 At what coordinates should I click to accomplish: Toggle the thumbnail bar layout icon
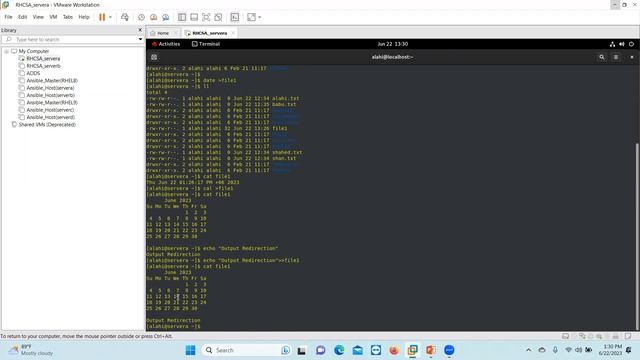[x=194, y=17]
